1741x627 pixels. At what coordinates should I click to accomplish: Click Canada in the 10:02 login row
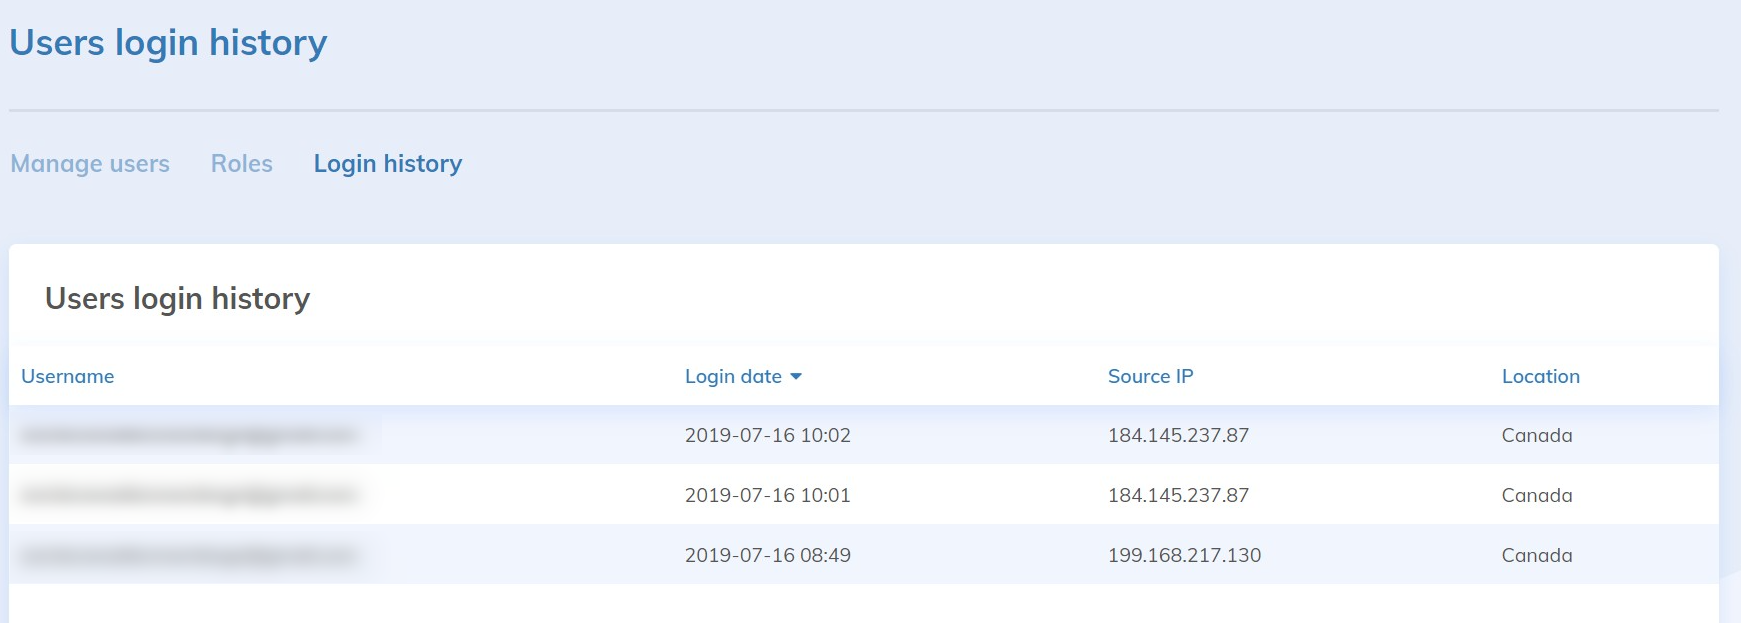coord(1536,436)
